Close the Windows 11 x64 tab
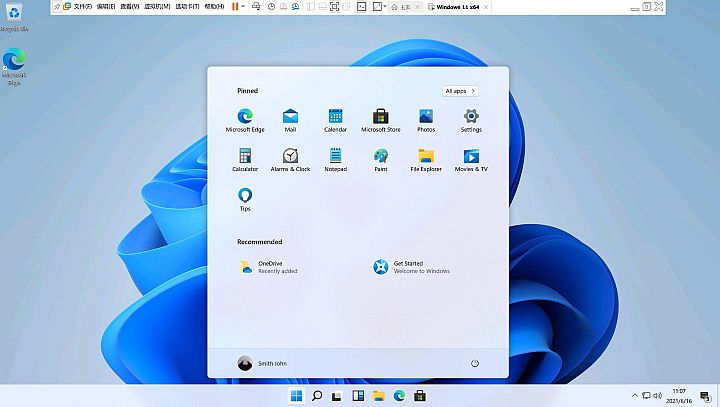 [486, 7]
